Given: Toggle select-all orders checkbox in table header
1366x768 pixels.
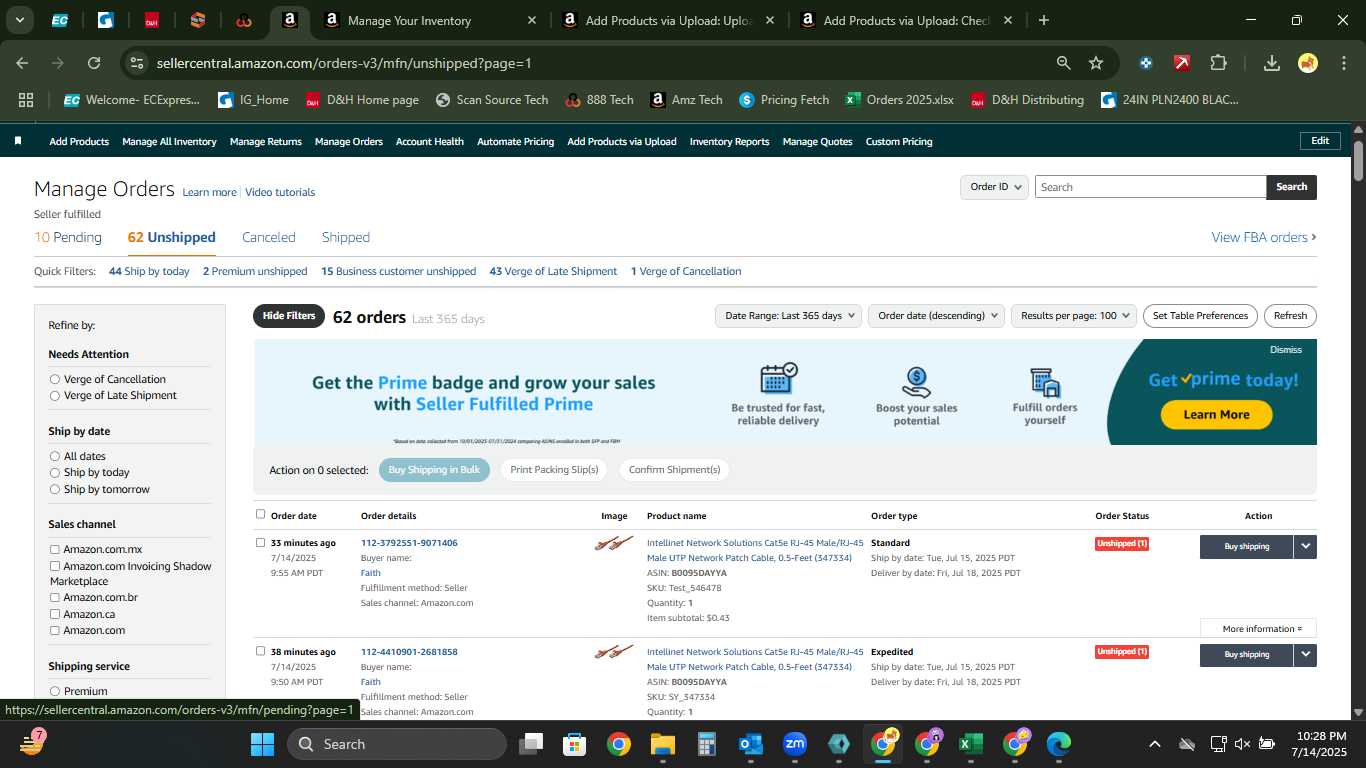Looking at the screenshot, I should pos(260,514).
